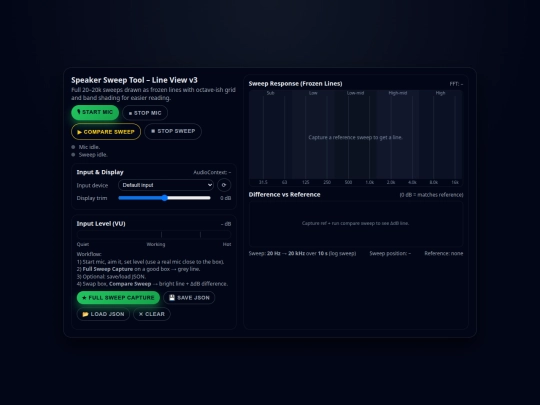Stop the sweep with Stop Sweep
This screenshot has width=540, height=405.
pos(173,131)
